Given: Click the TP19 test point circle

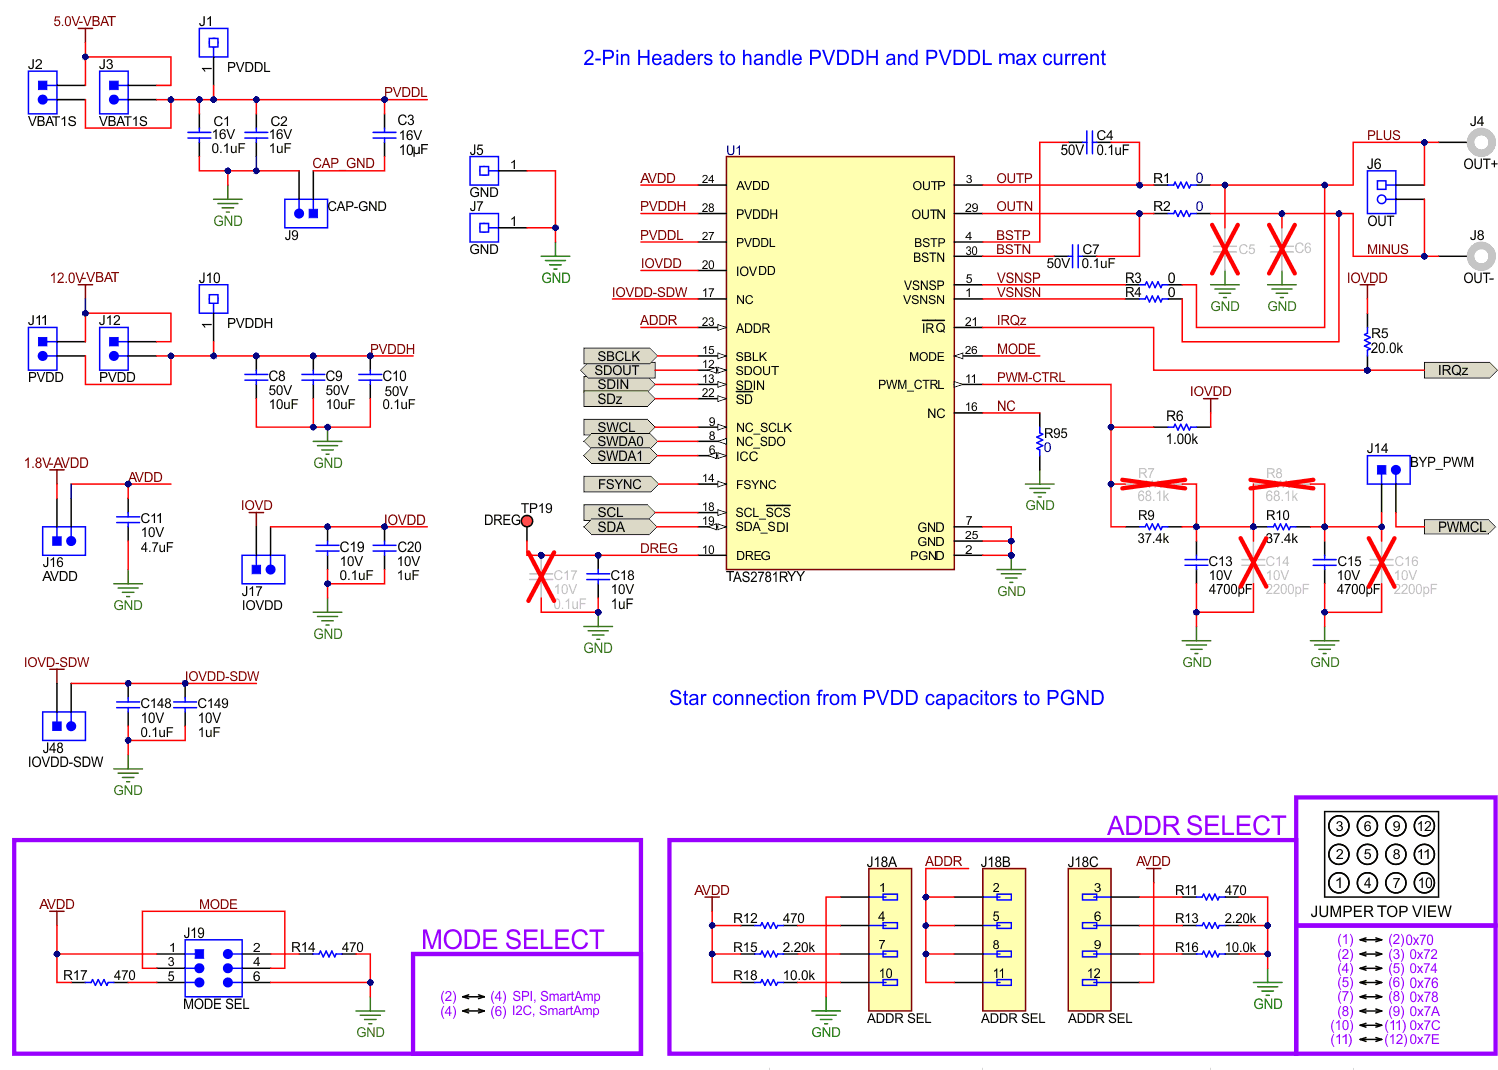Looking at the screenshot, I should pos(527,521).
